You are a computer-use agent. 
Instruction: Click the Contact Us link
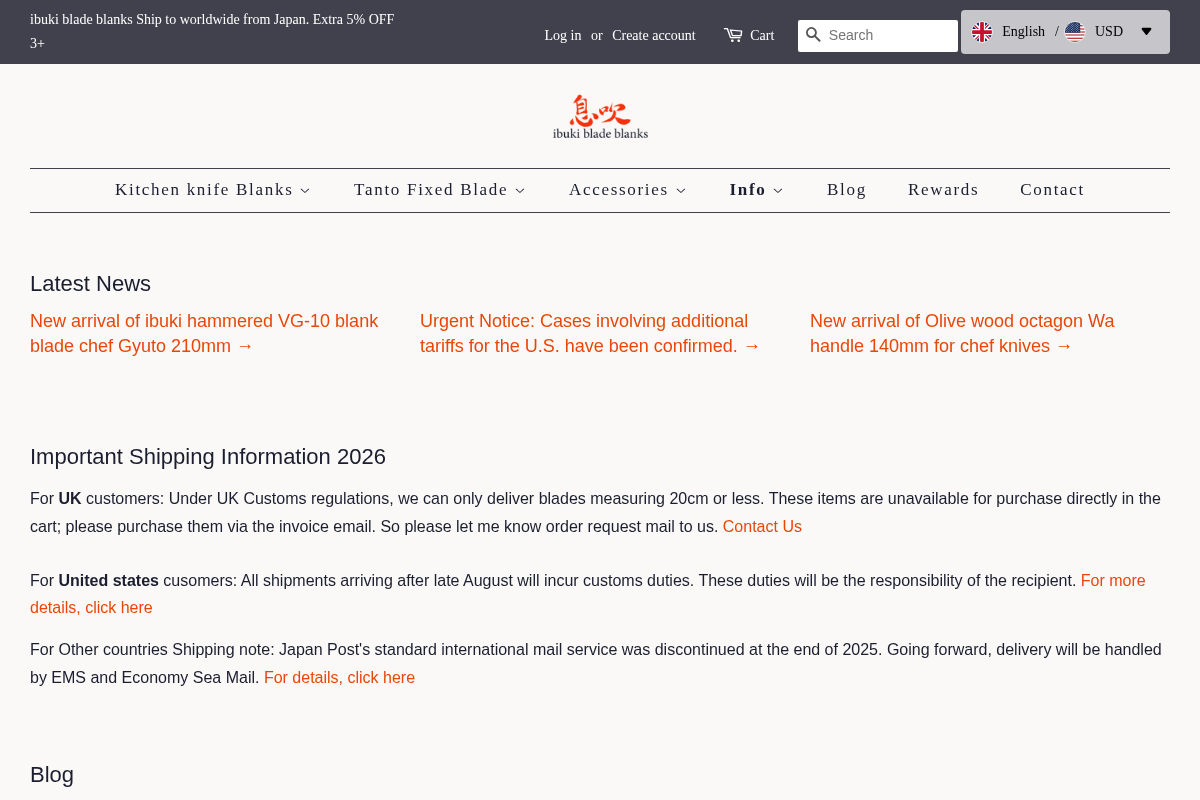pyautogui.click(x=762, y=525)
